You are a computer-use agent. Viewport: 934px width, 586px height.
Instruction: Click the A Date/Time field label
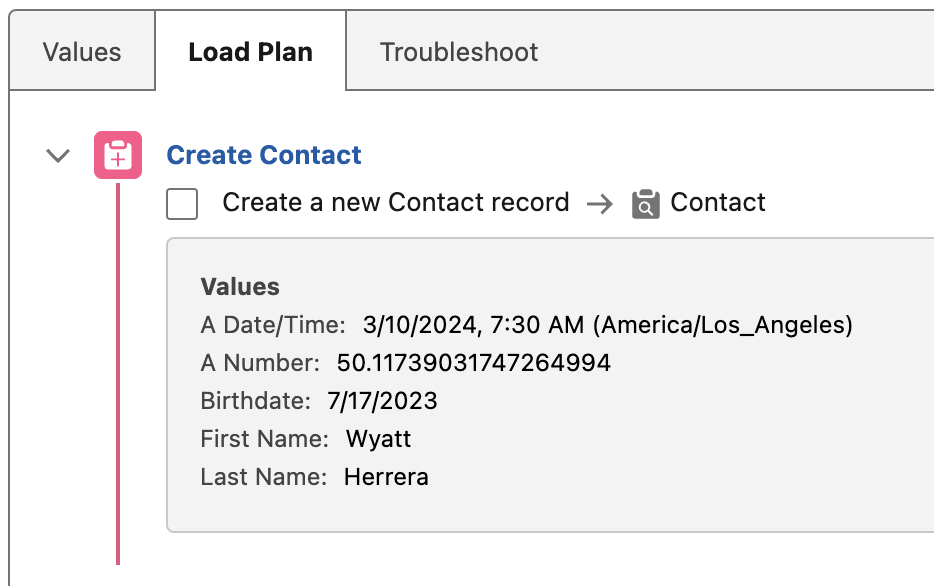coord(273,325)
